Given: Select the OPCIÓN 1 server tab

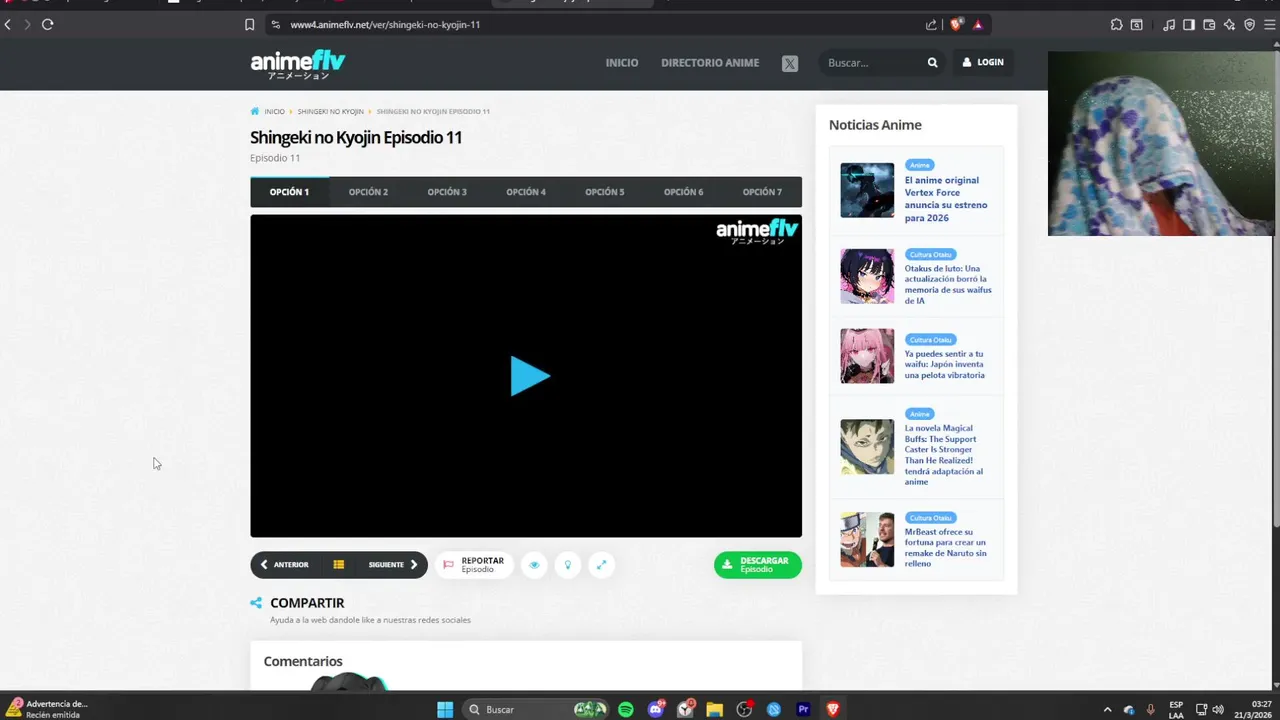Looking at the screenshot, I should (x=289, y=192).
